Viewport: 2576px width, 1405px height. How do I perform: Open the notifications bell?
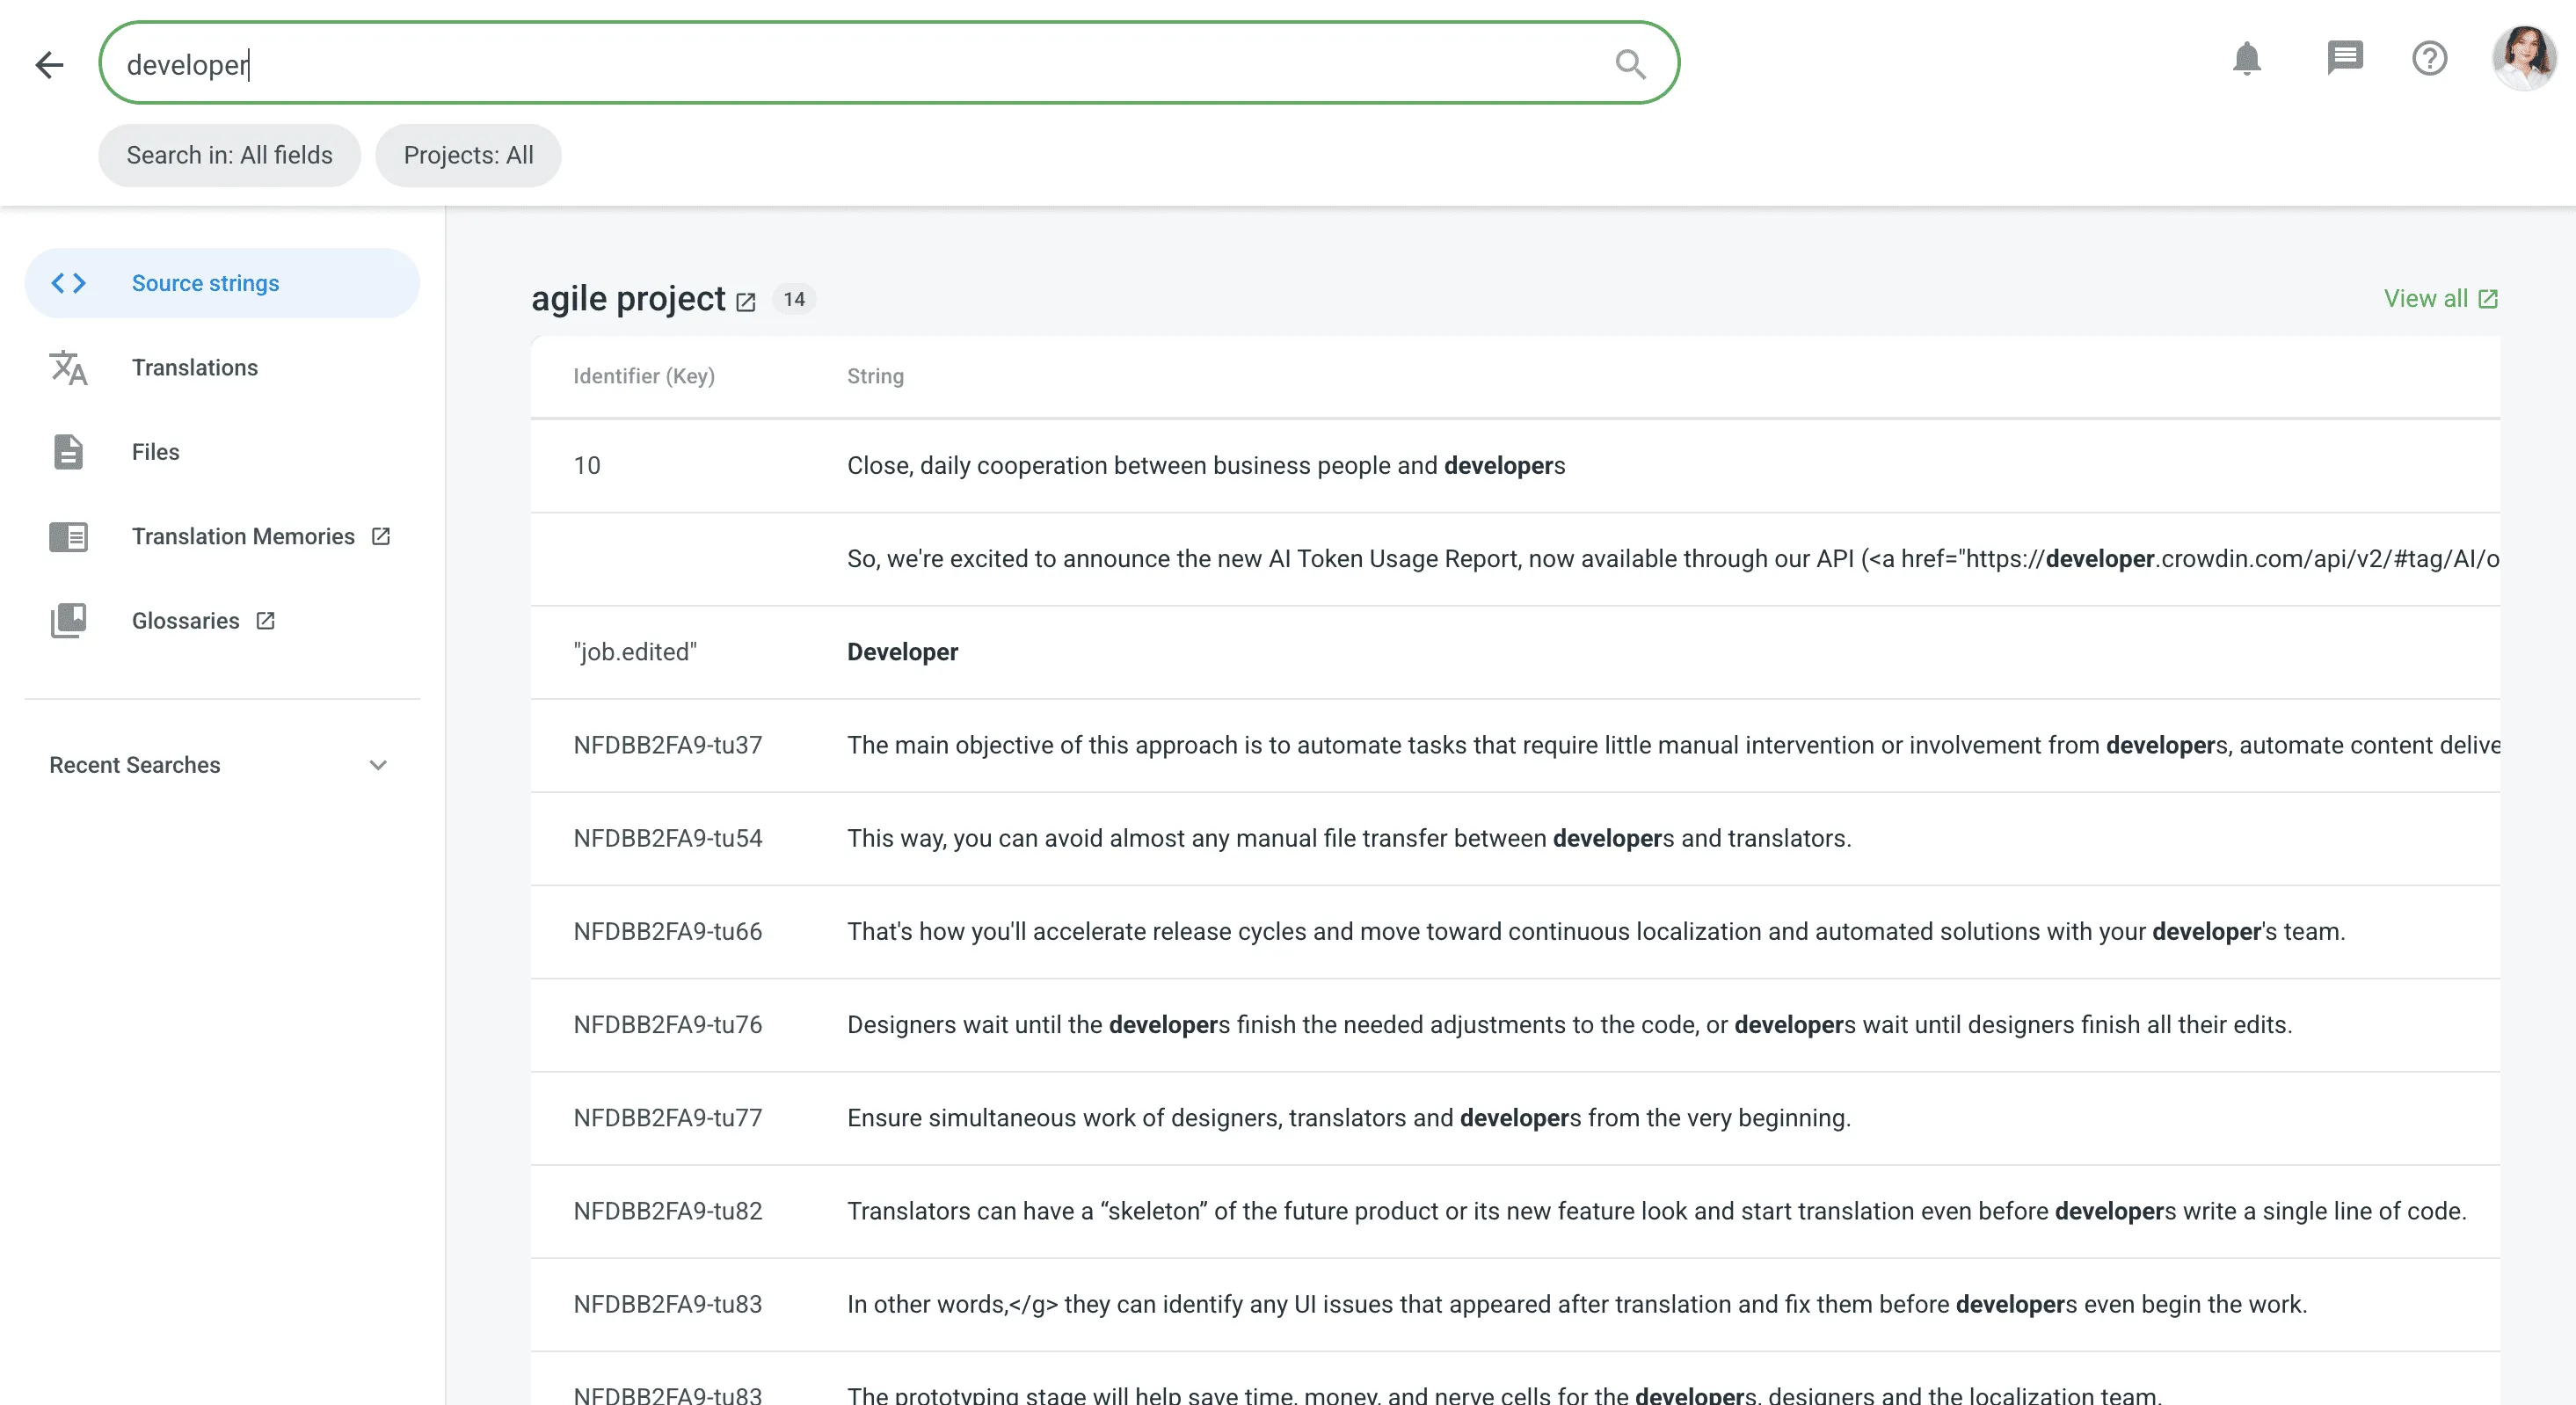click(x=2246, y=59)
